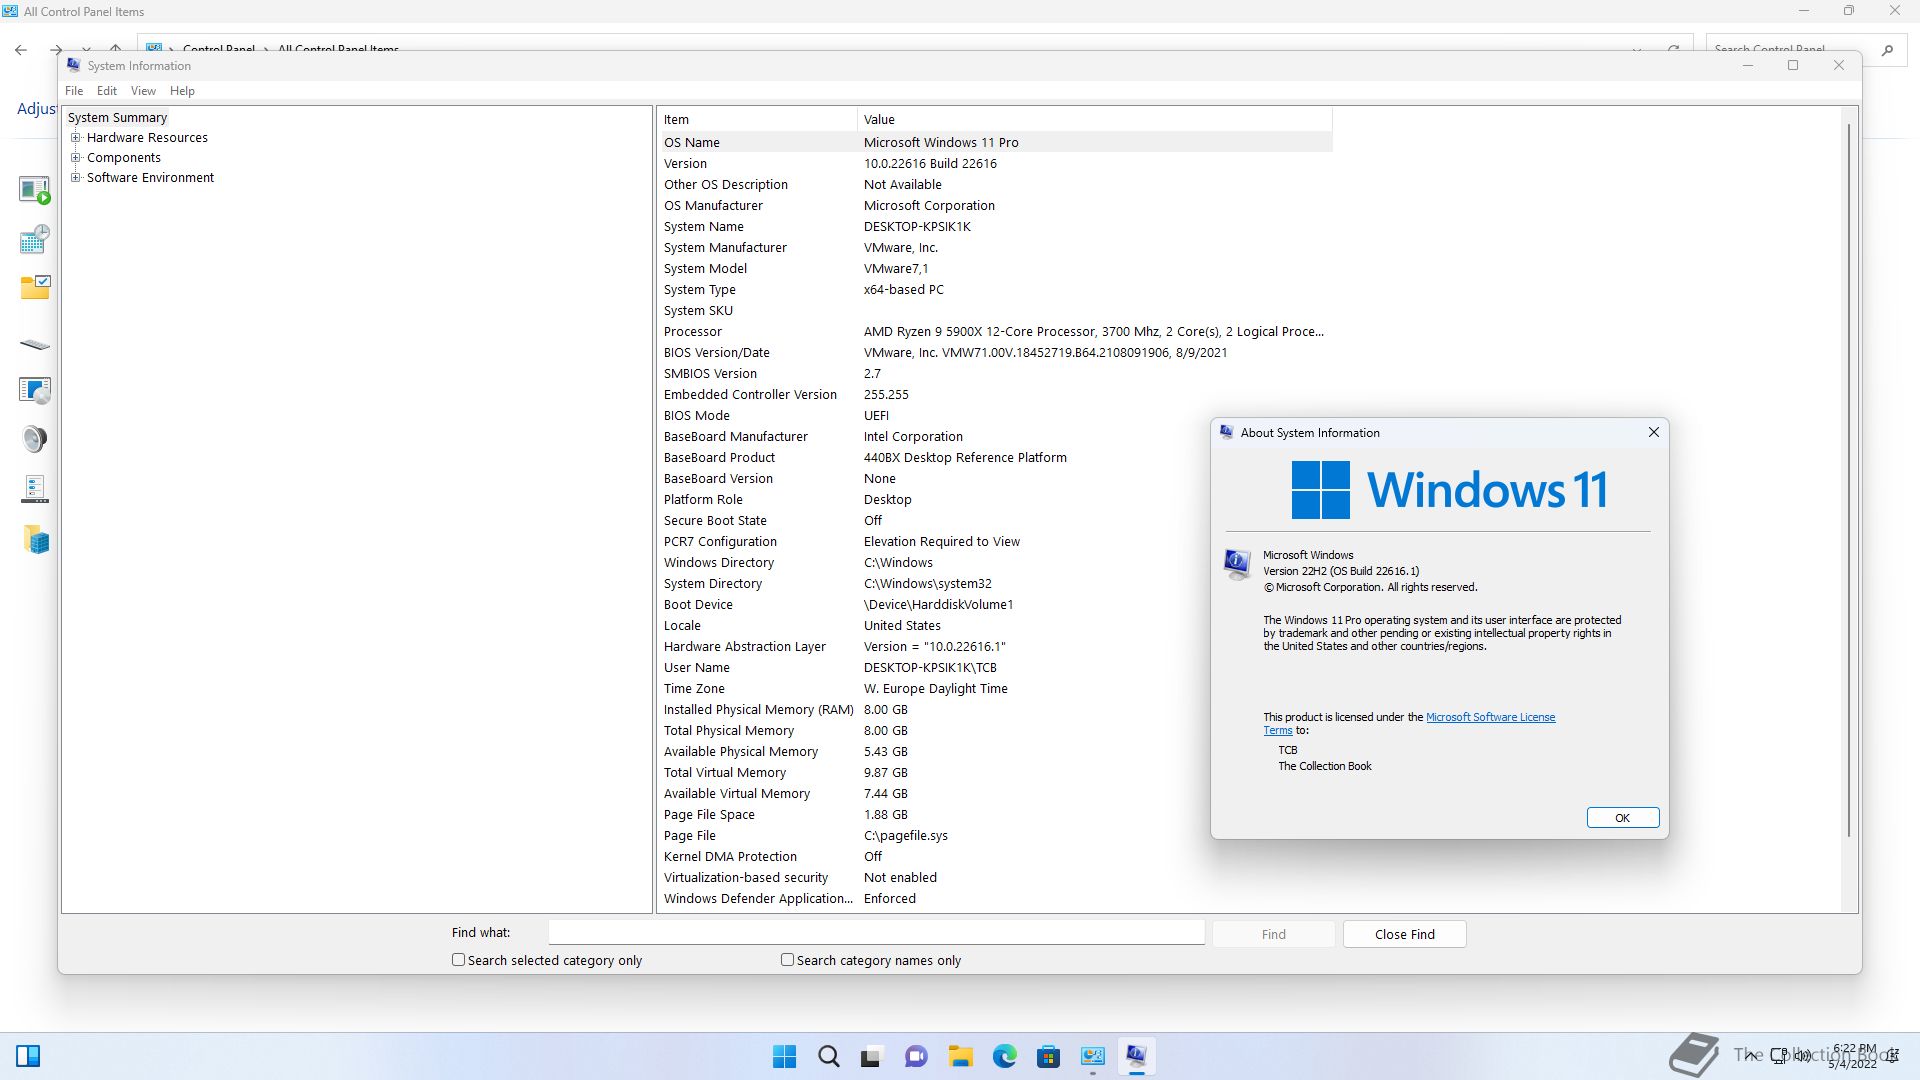1920x1080 pixels.
Task: Open Windows Start menu in taskbar
Action: (x=785, y=1056)
